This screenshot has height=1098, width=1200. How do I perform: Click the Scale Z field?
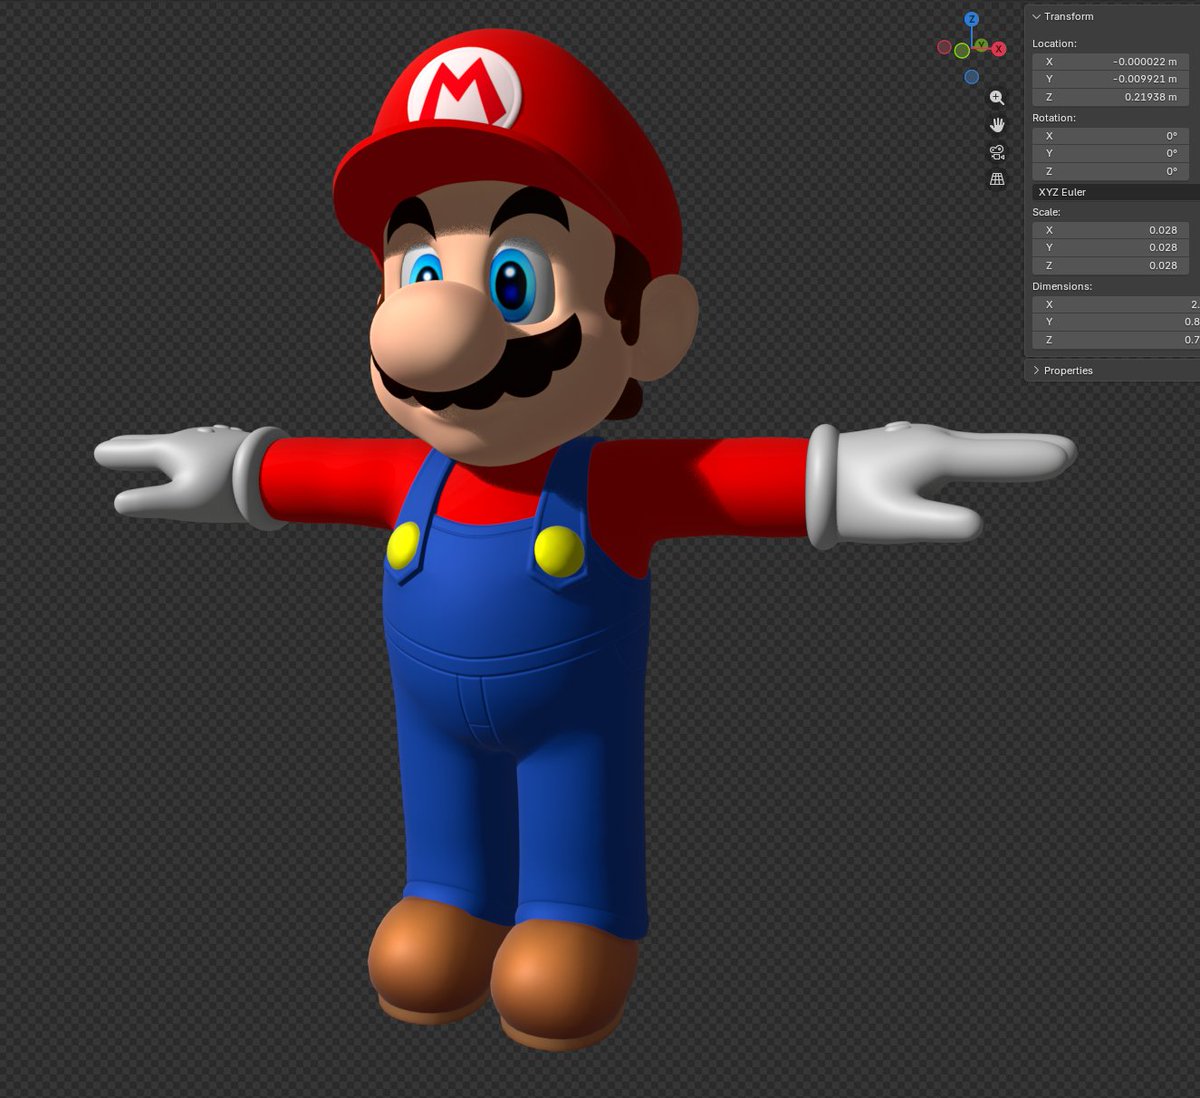1110,266
